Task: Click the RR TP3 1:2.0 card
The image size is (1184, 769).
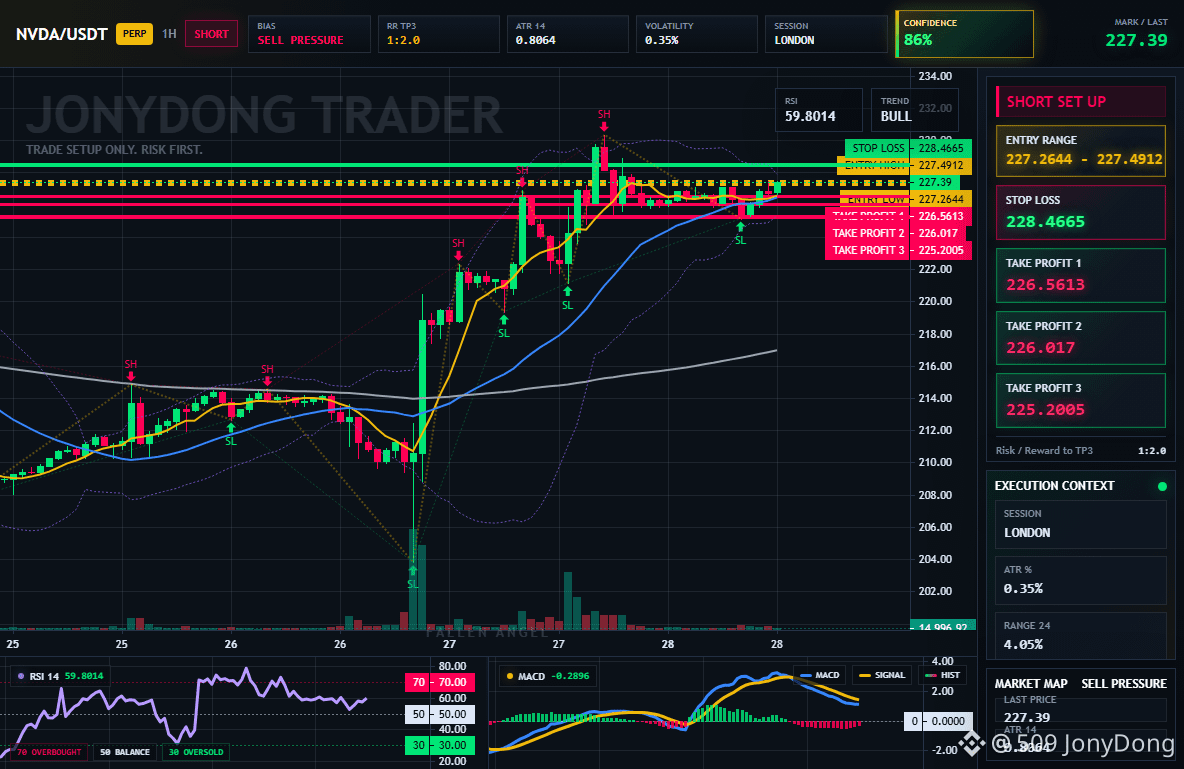Action: pyautogui.click(x=439, y=34)
